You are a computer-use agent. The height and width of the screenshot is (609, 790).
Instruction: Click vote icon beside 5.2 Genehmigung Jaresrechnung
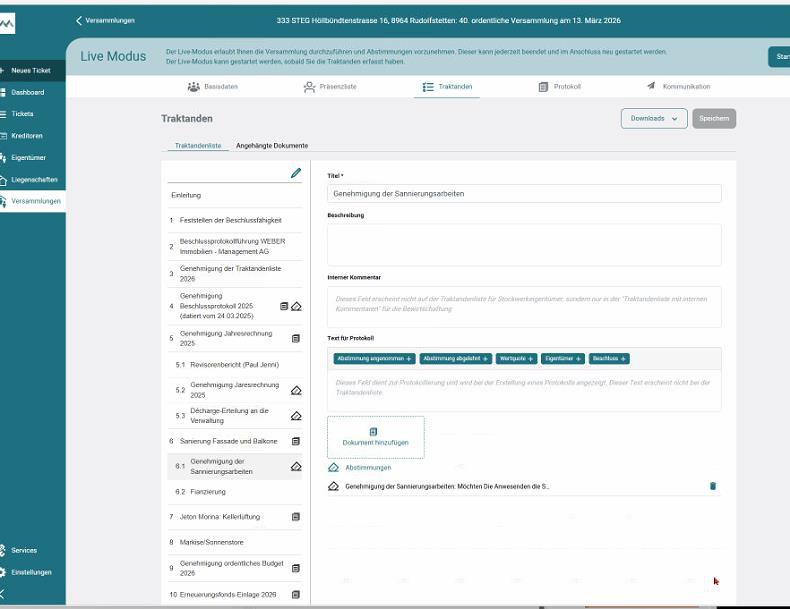tap(296, 390)
